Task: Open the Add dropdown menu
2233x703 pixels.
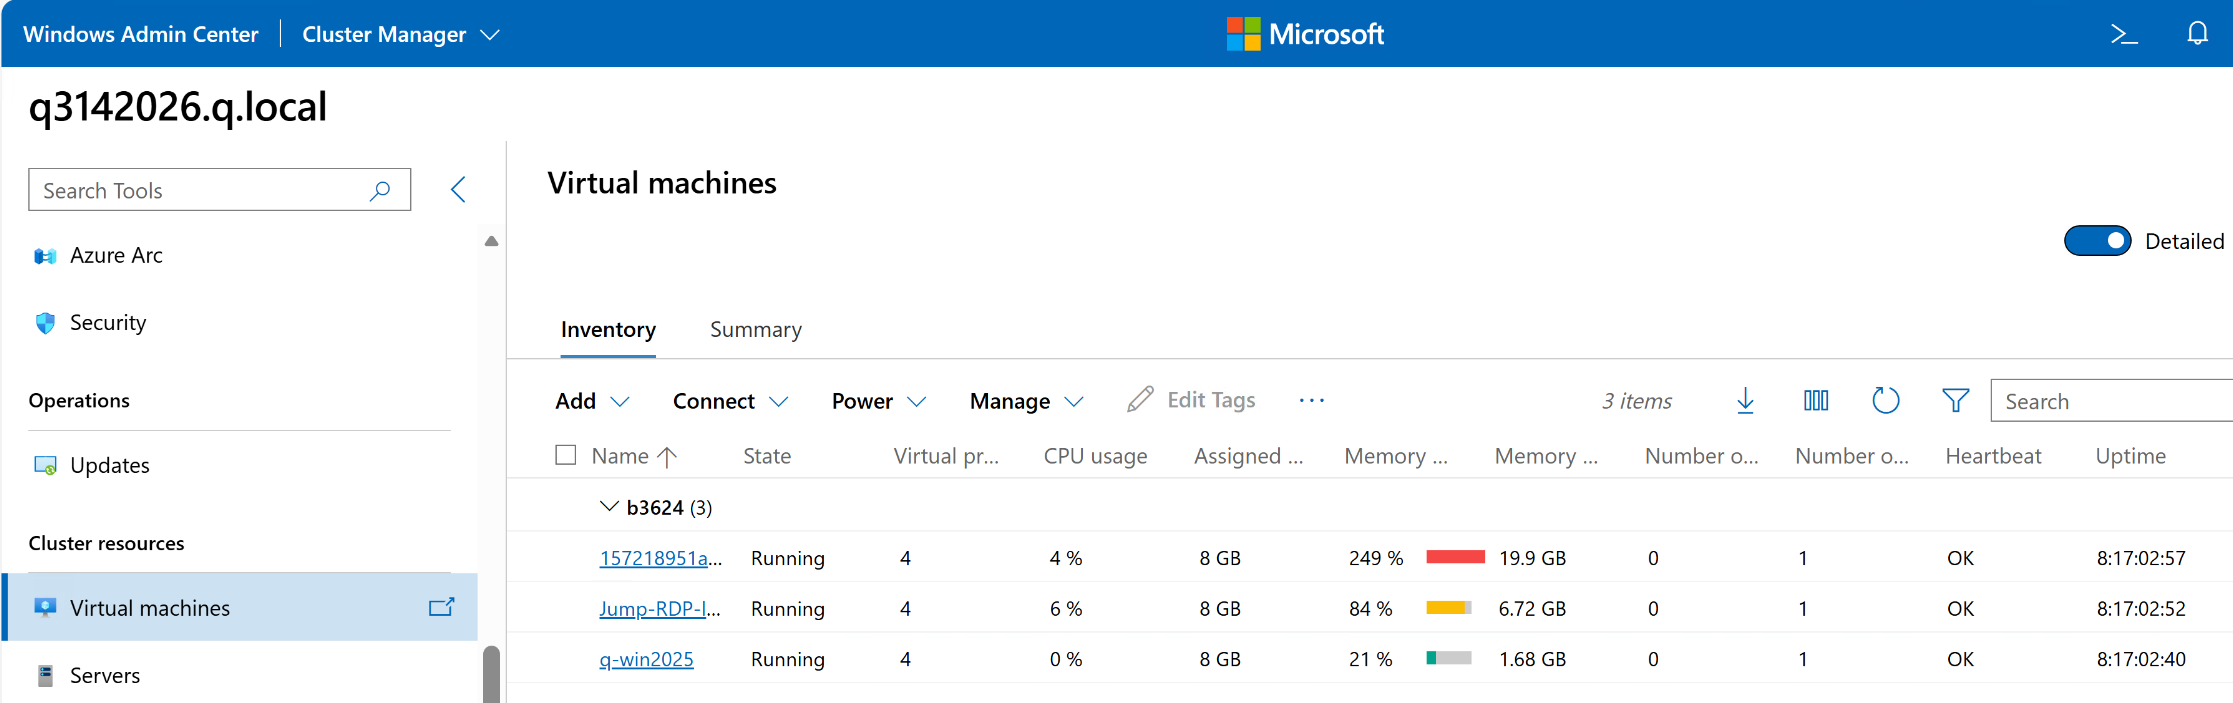Action: point(591,401)
